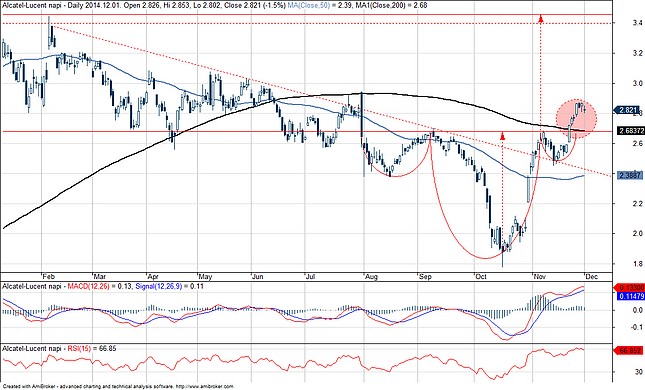The image size is (645, 390).
Task: Click the Dec date axis label
Action: coord(592,276)
